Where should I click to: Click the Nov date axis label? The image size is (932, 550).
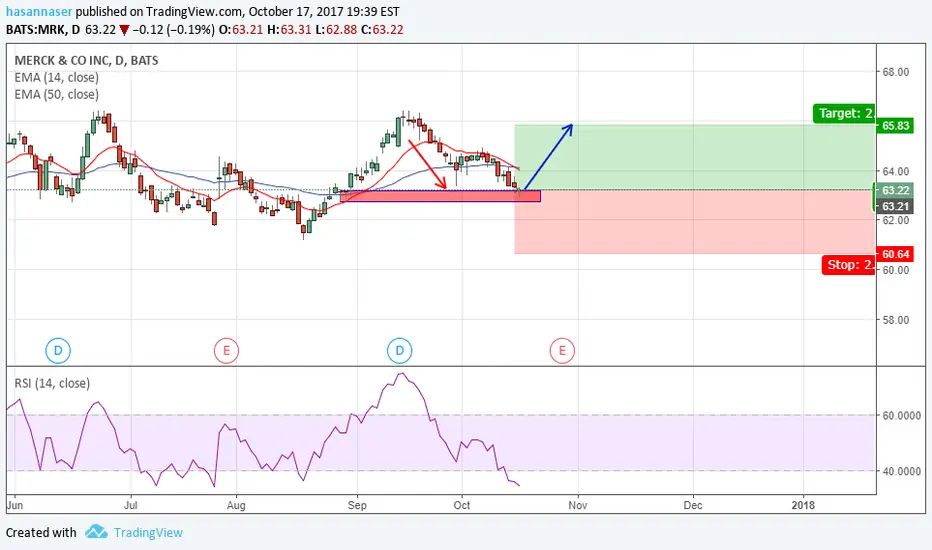click(x=578, y=505)
